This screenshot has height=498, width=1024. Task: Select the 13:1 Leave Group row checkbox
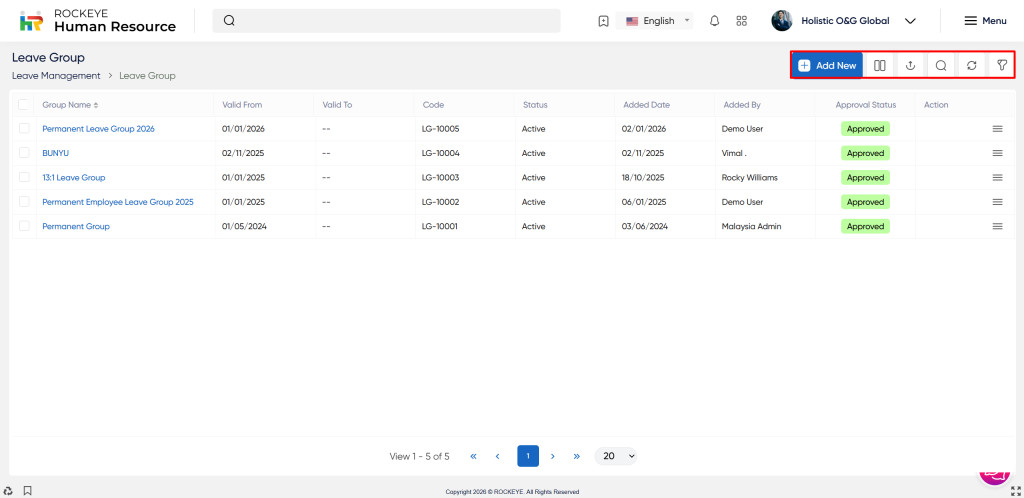[24, 177]
